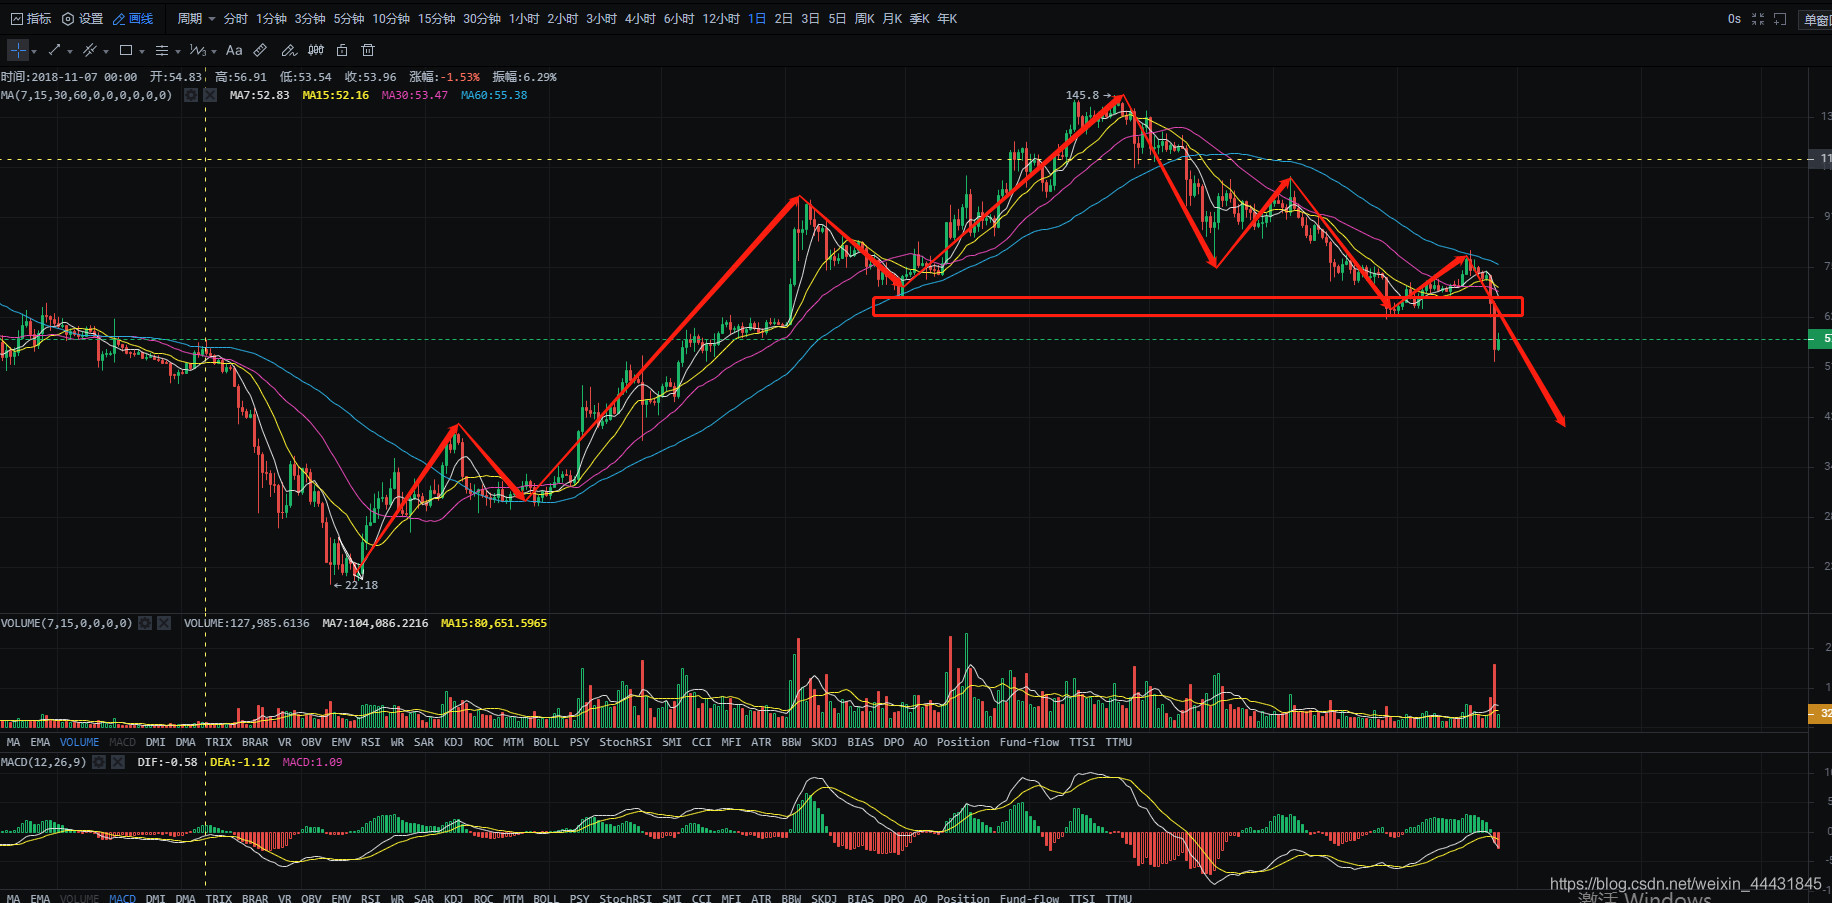Click the 145.8 high price label
The height and width of the screenshot is (903, 1832).
(1082, 95)
